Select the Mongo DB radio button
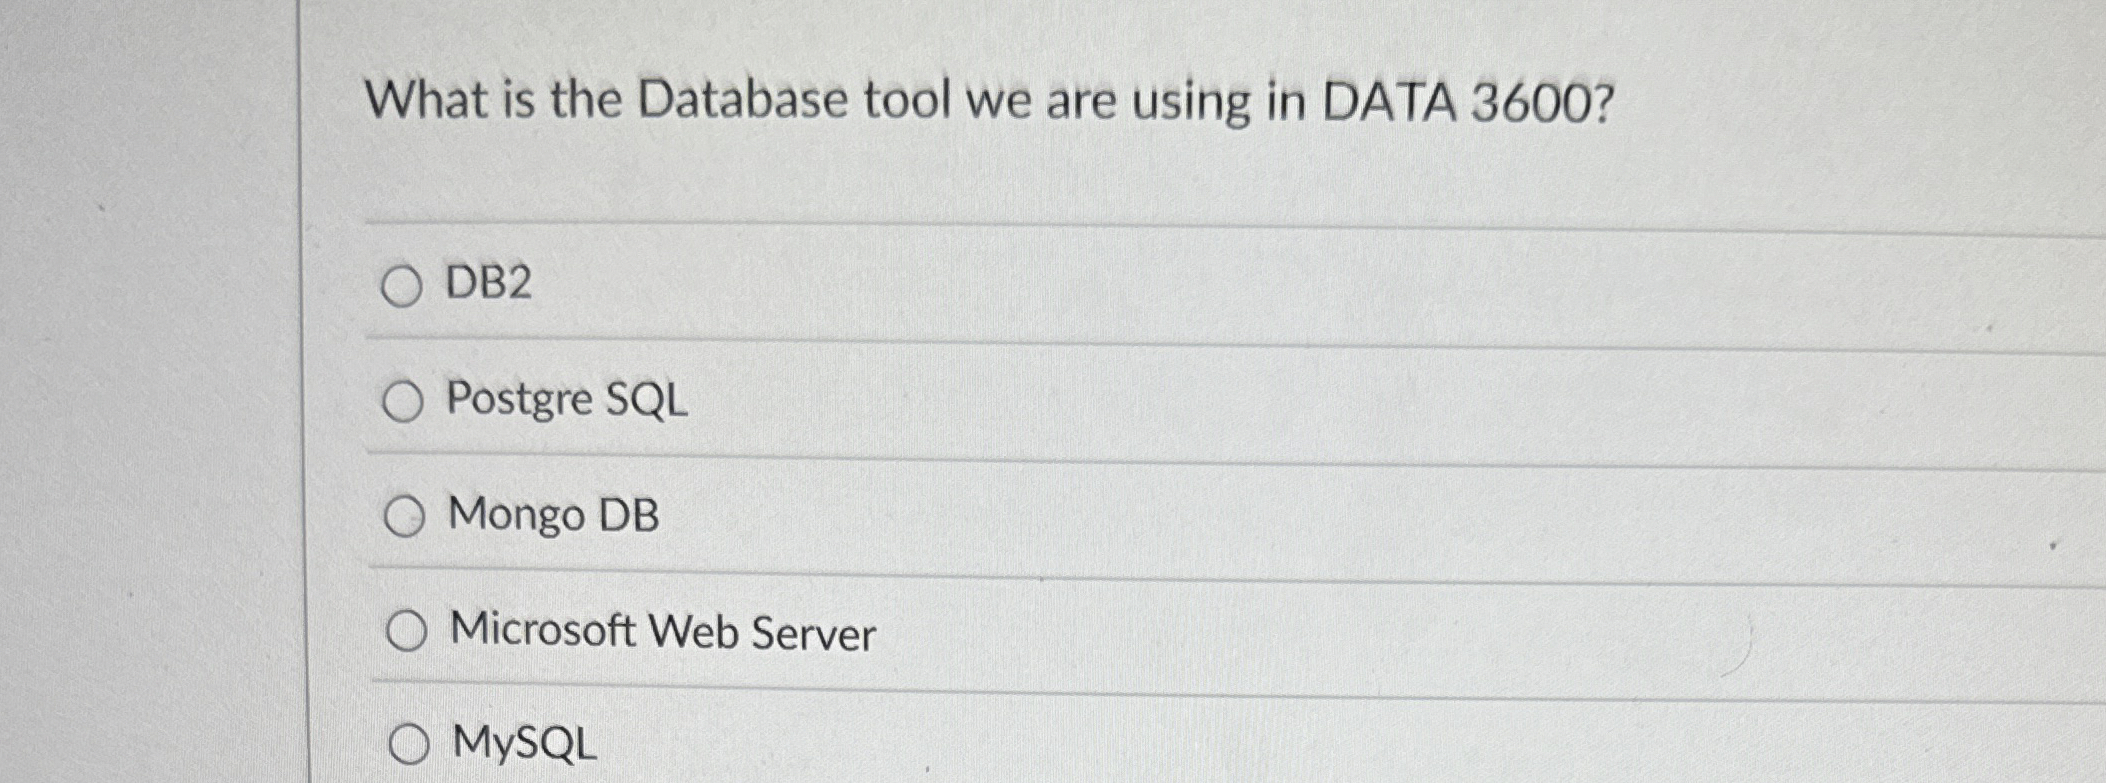 click(x=405, y=514)
